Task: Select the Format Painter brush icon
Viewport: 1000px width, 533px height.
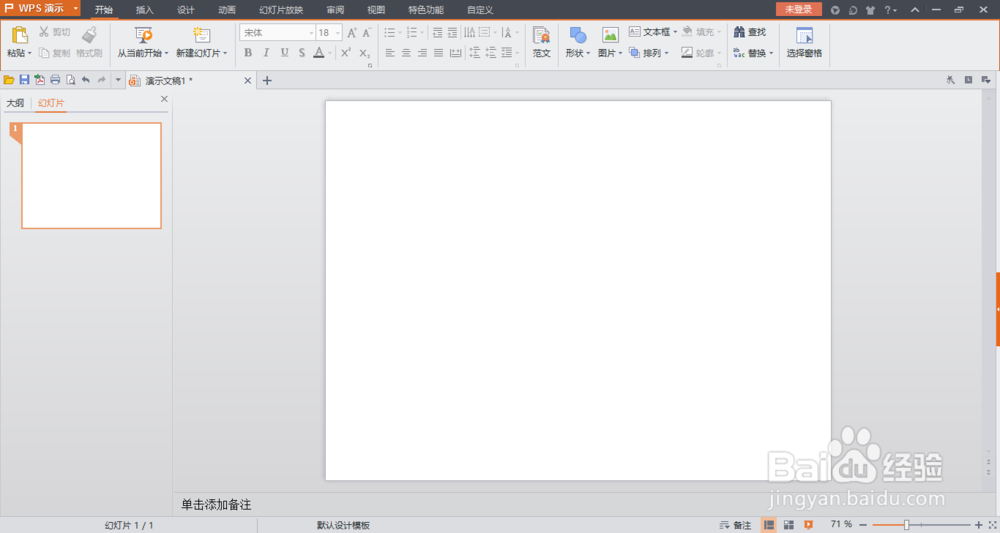Action: tap(89, 34)
